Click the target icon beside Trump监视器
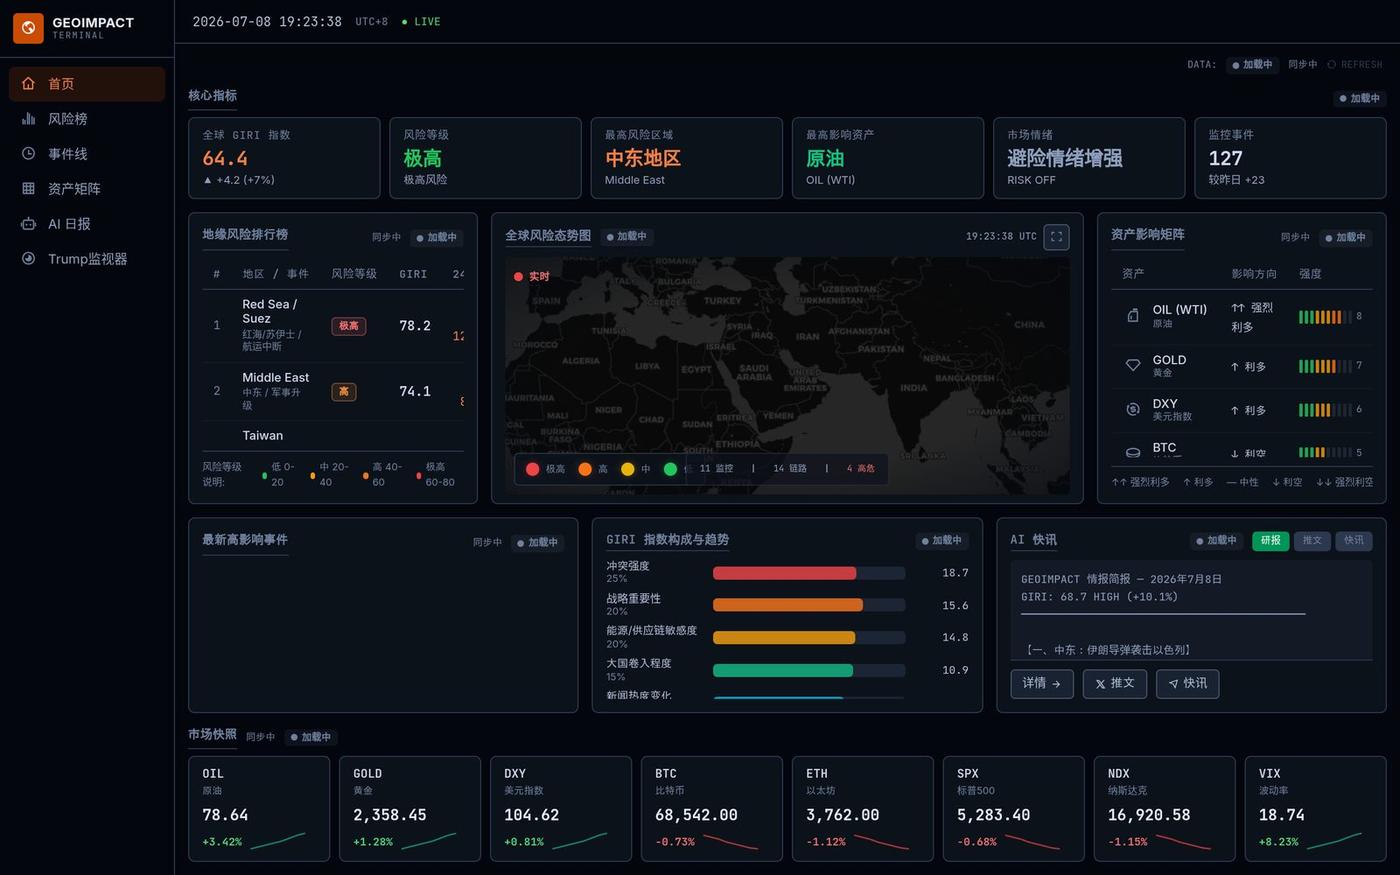The image size is (1400, 875). 28,259
